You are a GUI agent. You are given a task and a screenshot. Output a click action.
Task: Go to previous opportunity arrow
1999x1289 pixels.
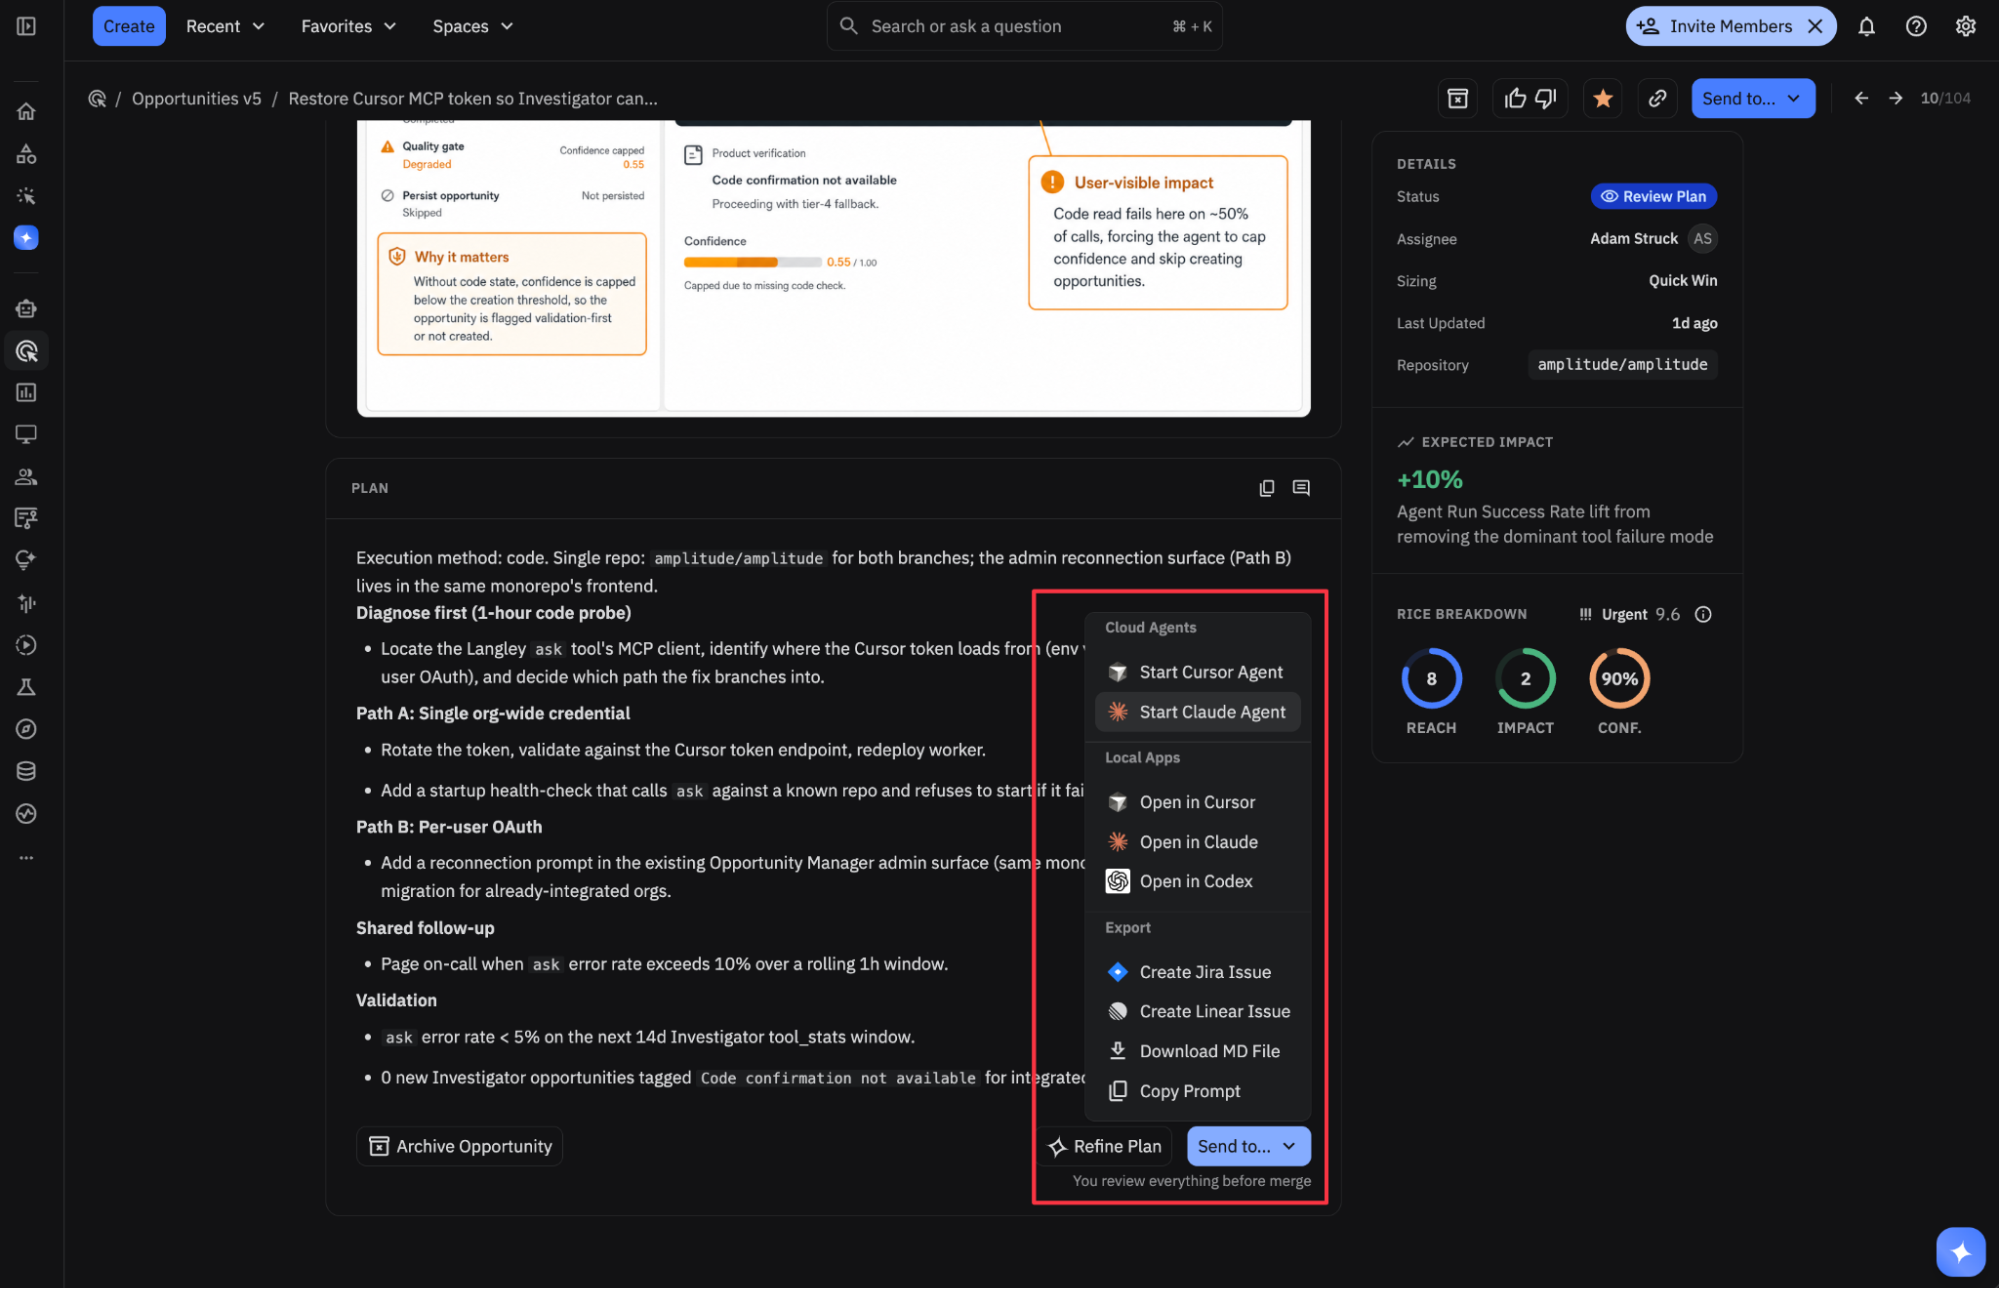coord(1861,98)
